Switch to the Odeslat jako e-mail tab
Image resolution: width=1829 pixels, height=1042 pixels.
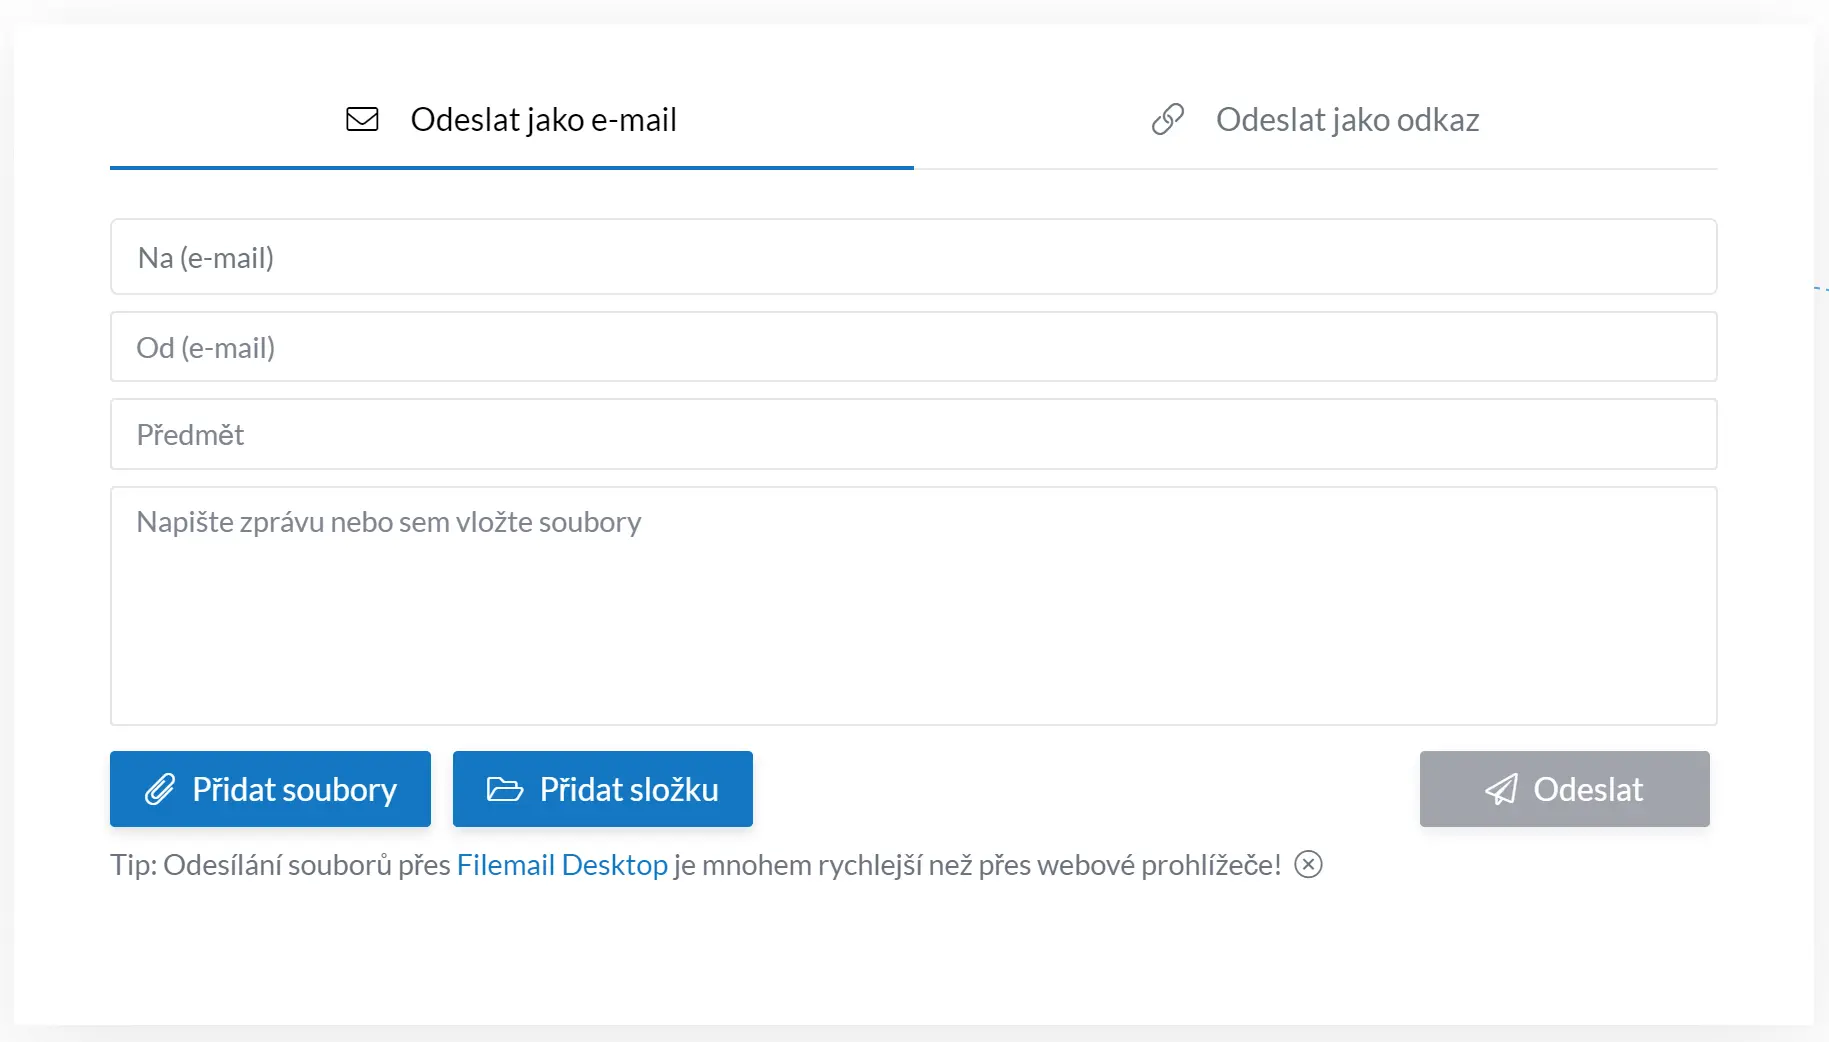(x=543, y=120)
